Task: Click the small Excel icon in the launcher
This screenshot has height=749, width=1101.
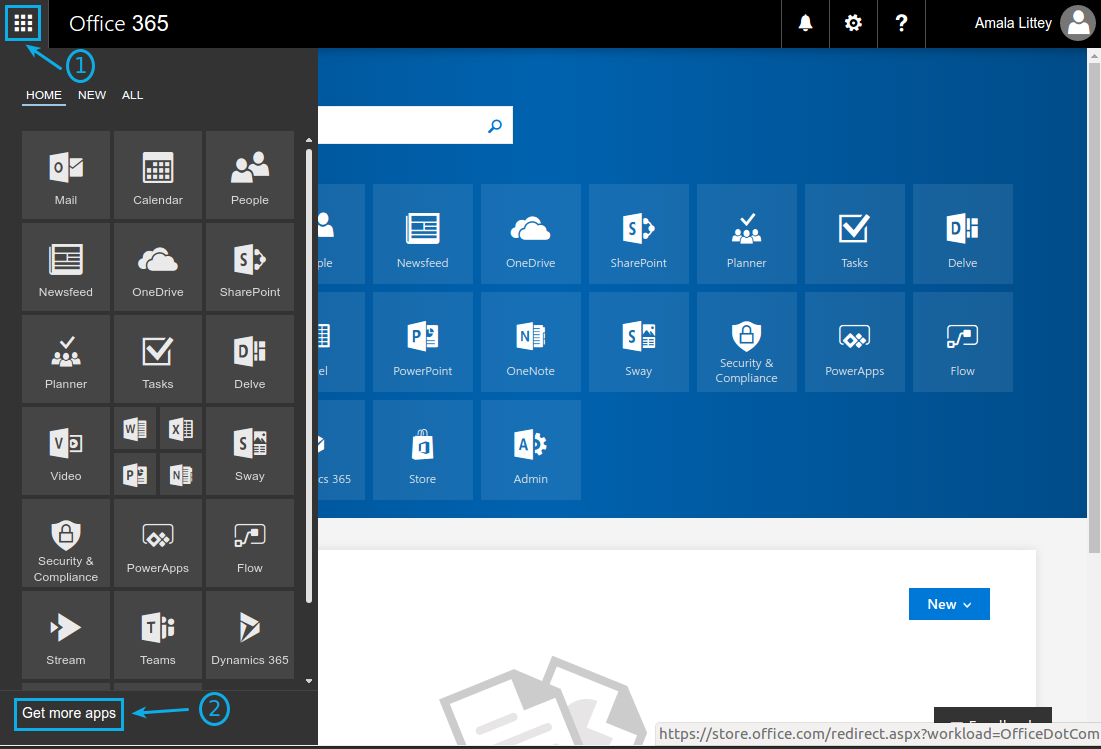Action: coord(181,428)
